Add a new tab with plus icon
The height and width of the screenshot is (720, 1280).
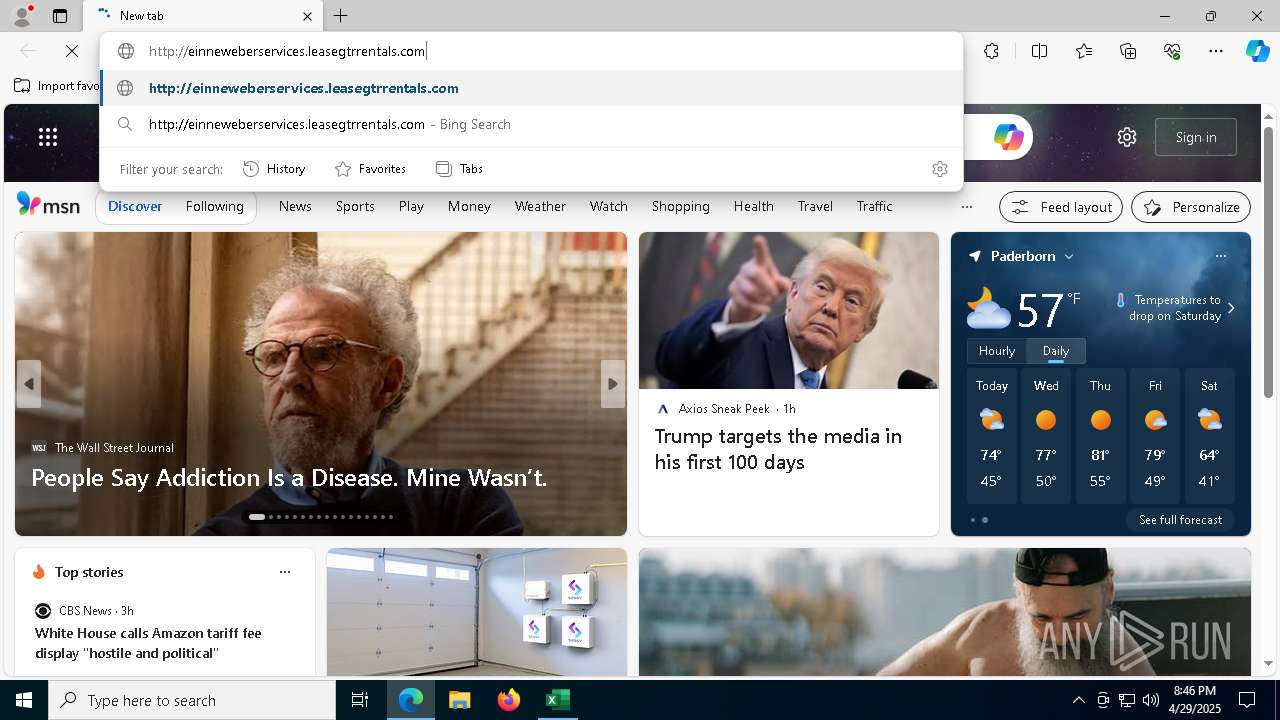(341, 16)
